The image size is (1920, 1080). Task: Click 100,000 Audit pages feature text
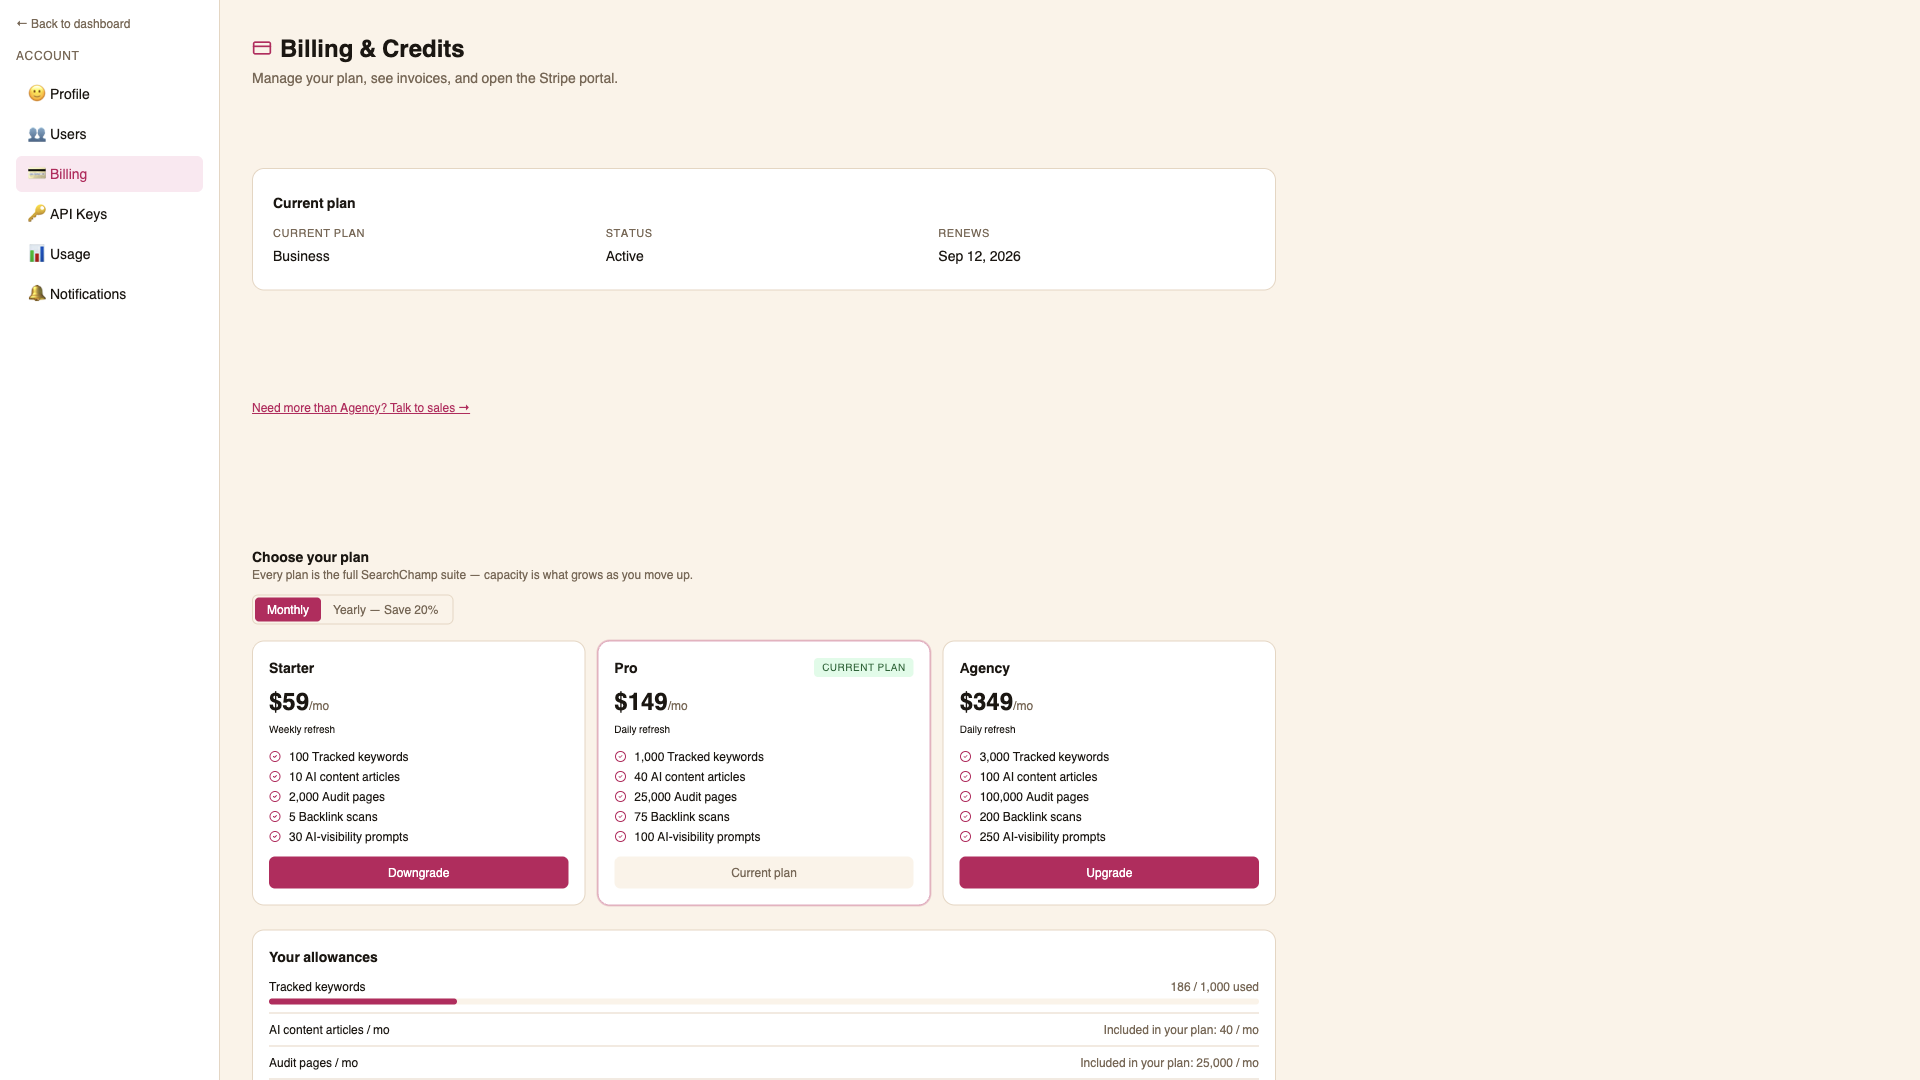point(1034,797)
